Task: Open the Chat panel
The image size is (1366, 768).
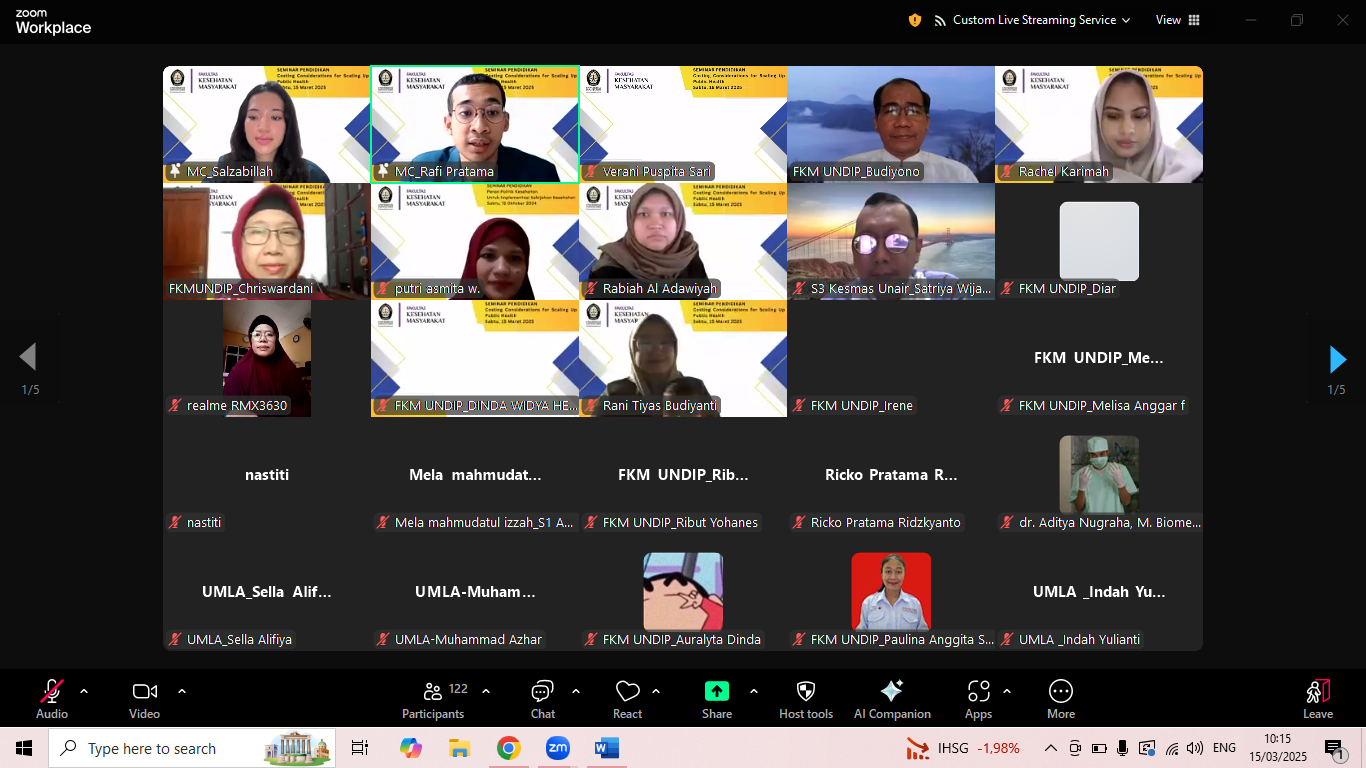Action: coord(542,692)
